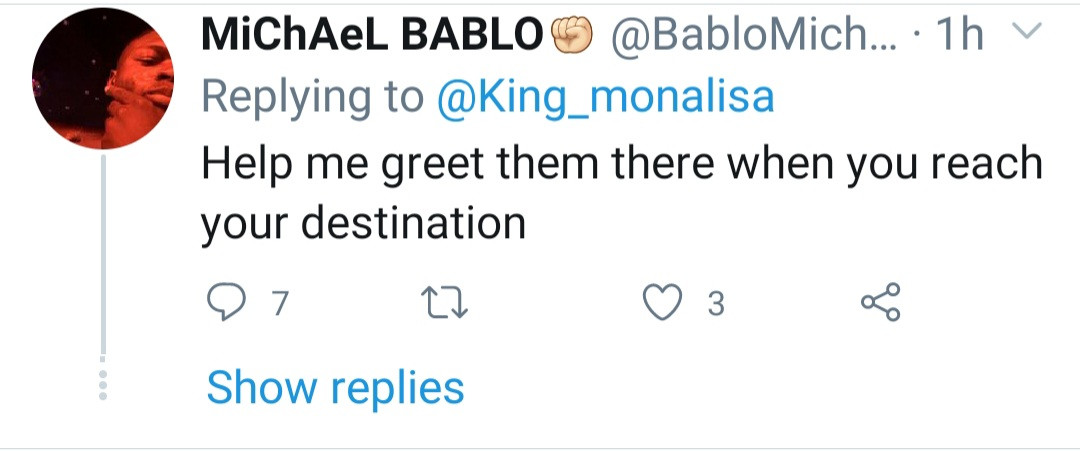Click the 'Replying to' label
Screen dimensions: 1080x451
313,98
